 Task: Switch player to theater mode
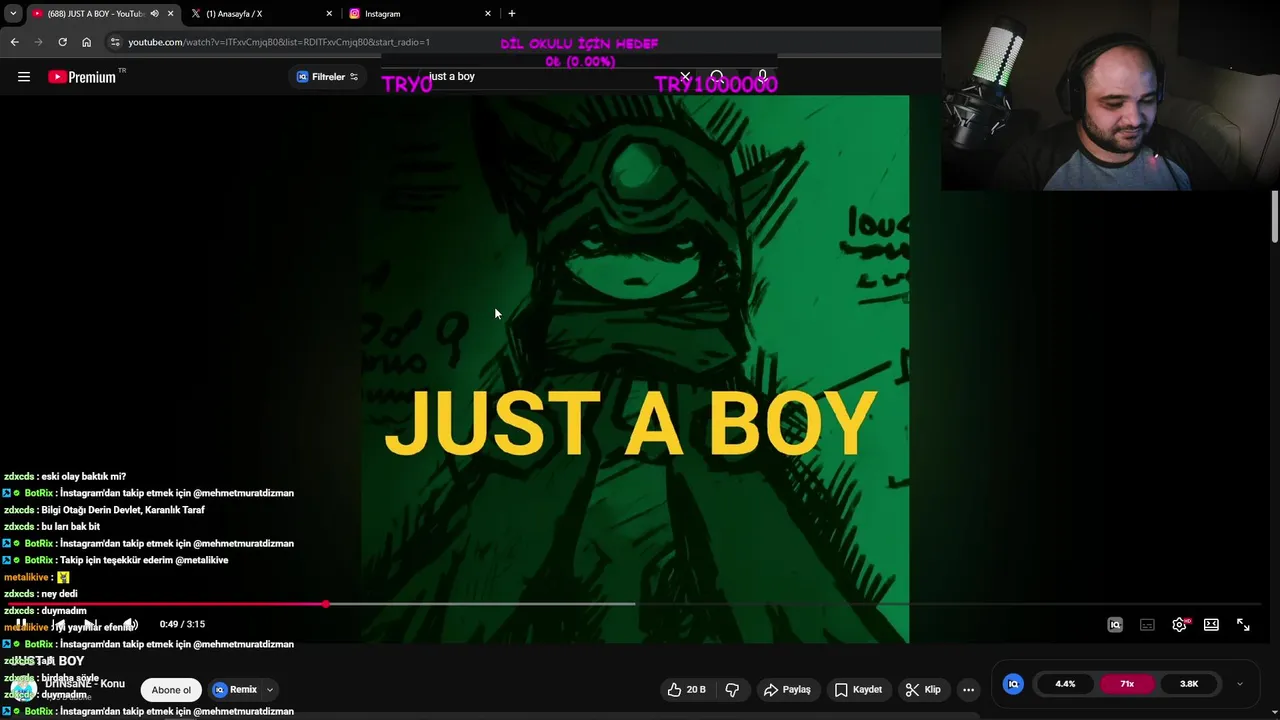click(1211, 625)
